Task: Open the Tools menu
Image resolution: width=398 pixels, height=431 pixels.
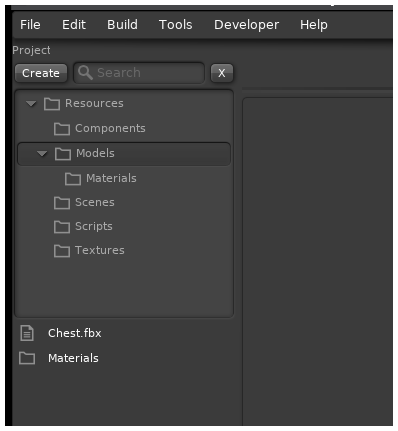Action: pos(176,25)
